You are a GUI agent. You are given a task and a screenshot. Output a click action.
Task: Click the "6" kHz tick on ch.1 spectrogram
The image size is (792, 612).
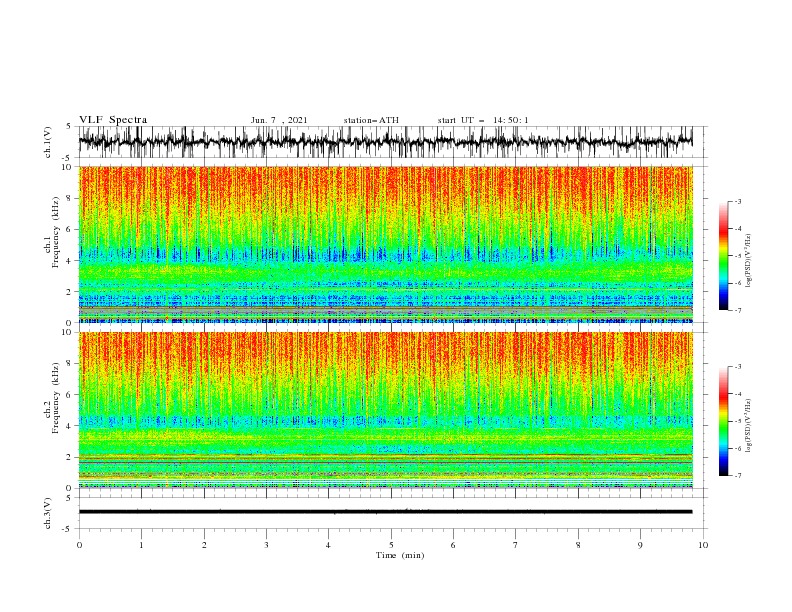coord(71,230)
